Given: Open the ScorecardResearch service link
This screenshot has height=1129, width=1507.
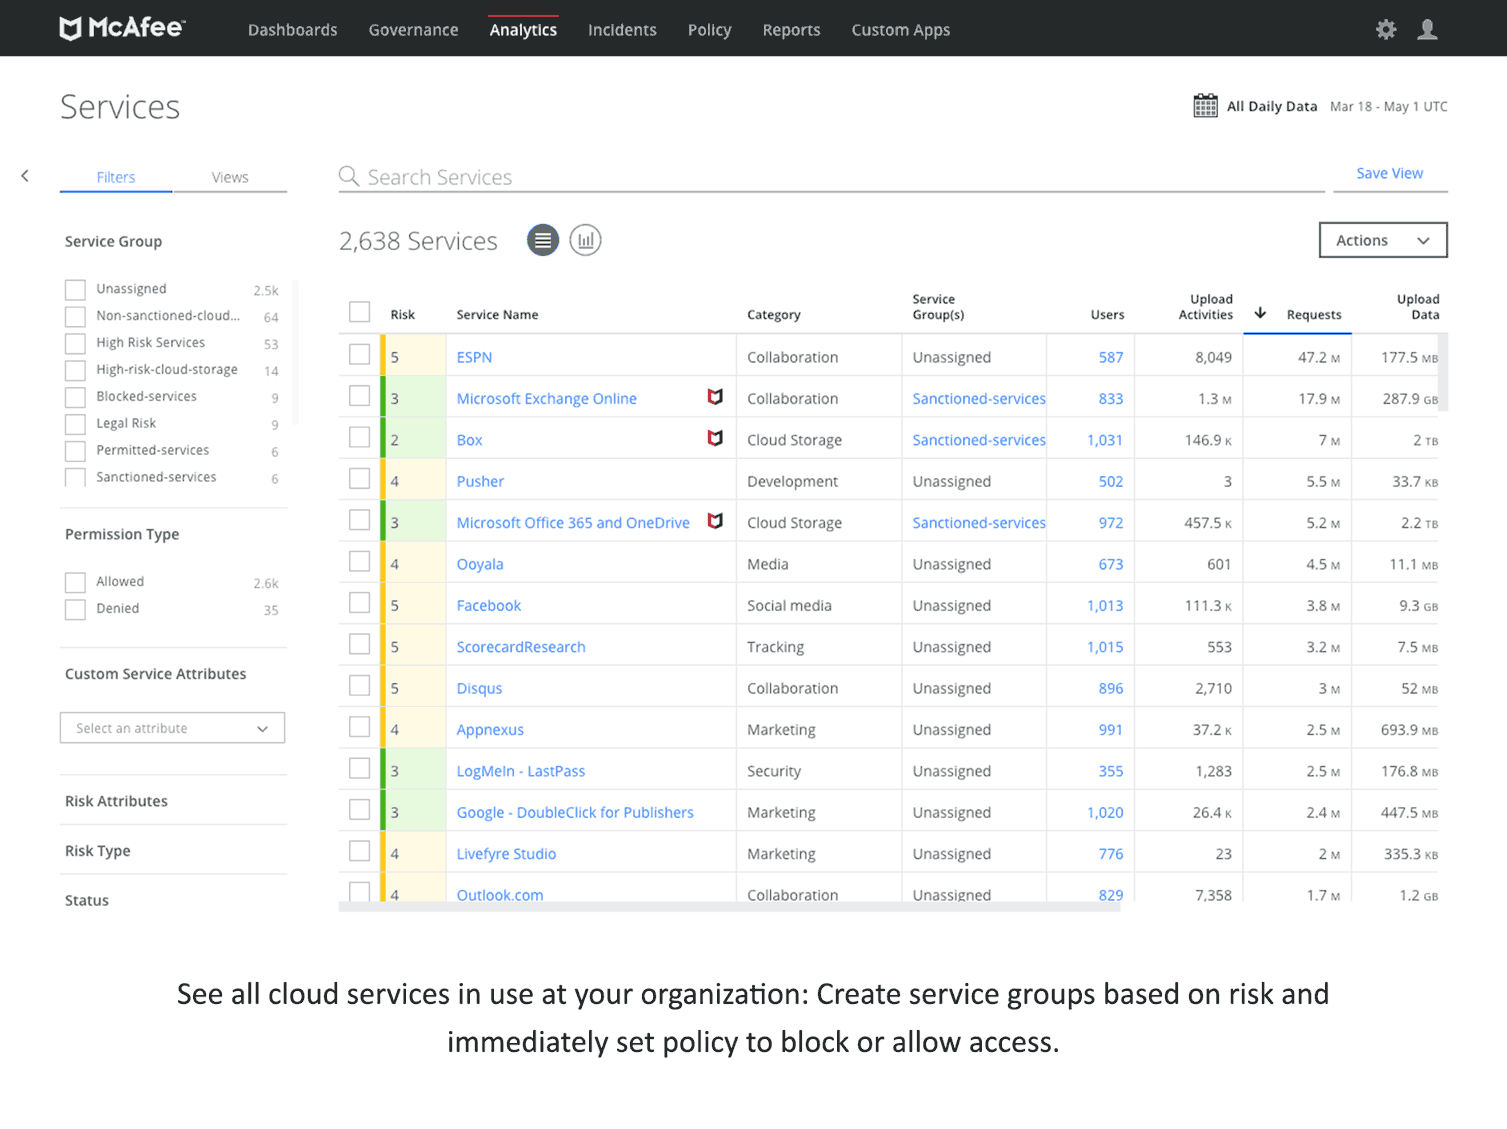Looking at the screenshot, I should [x=521, y=647].
